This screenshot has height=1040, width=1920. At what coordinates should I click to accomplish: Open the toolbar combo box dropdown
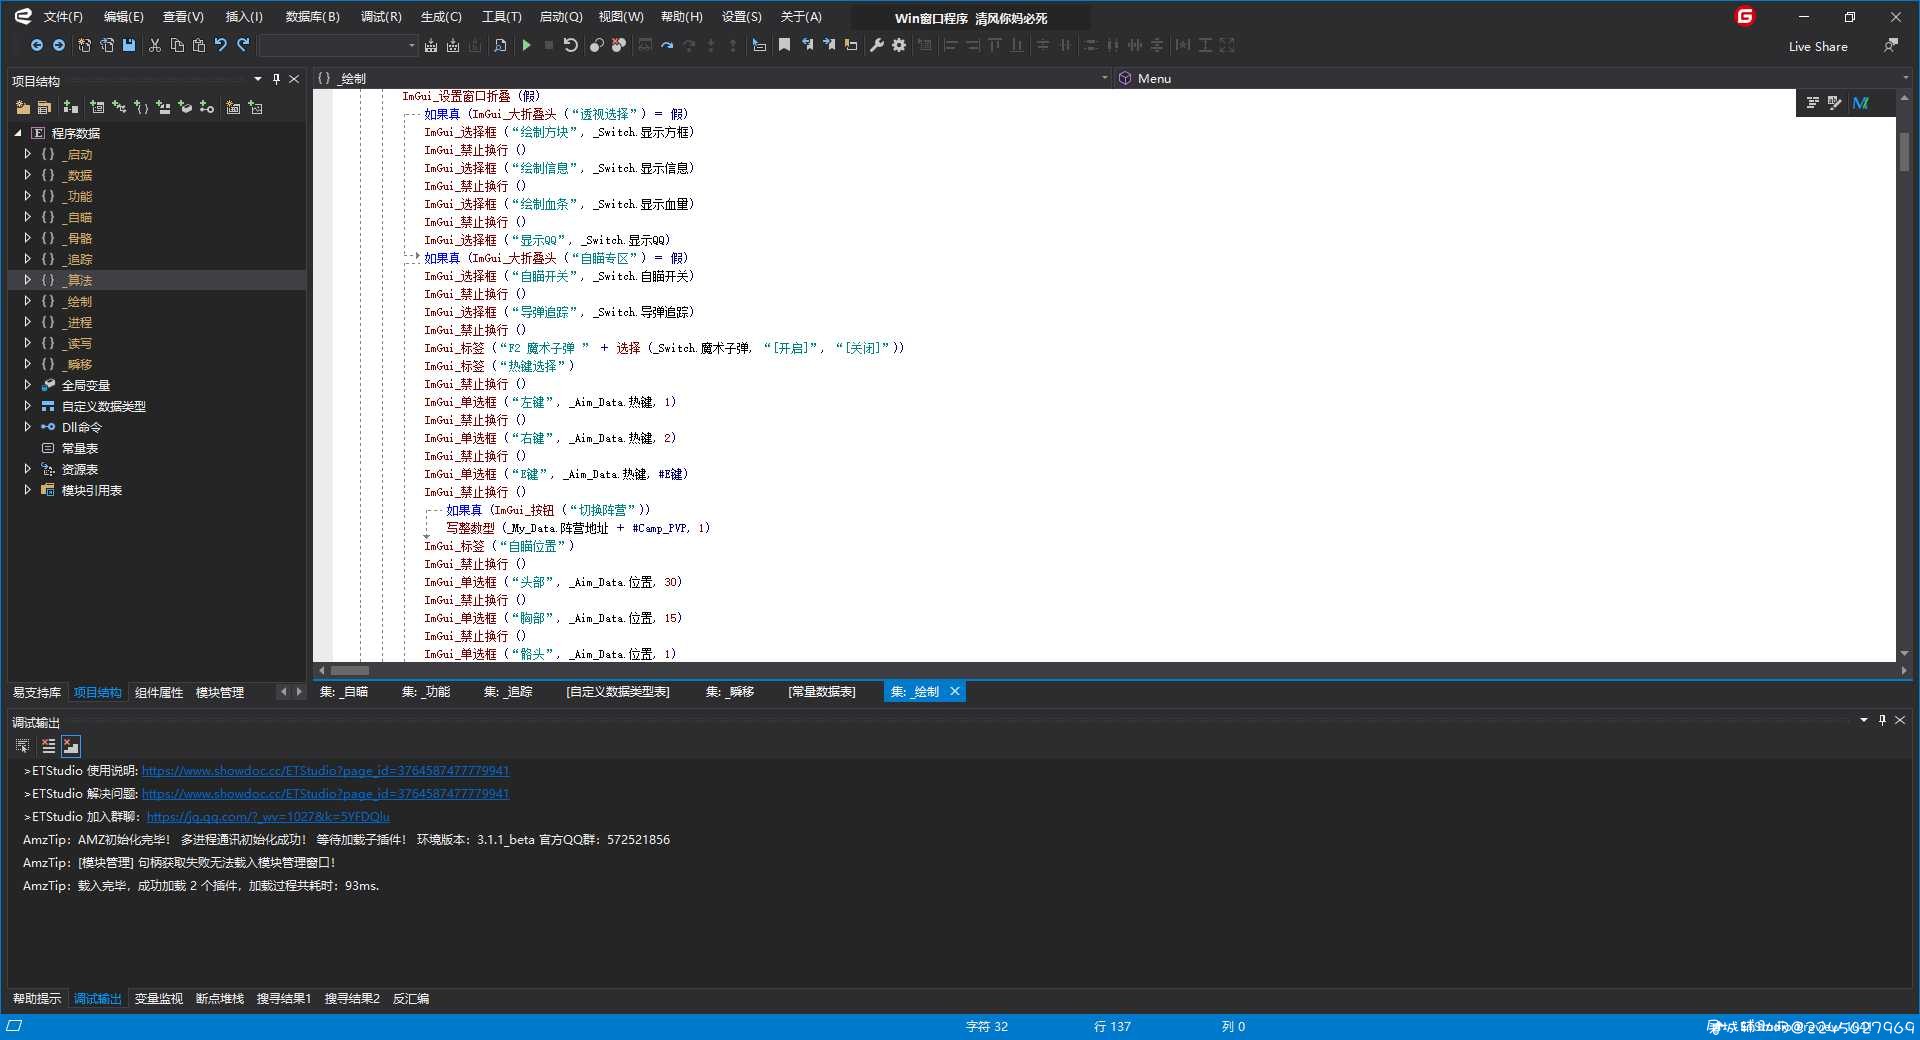click(x=411, y=45)
